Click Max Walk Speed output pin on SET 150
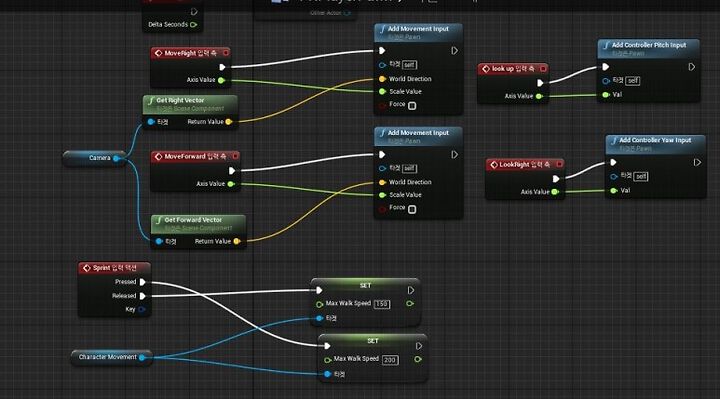 click(410, 303)
